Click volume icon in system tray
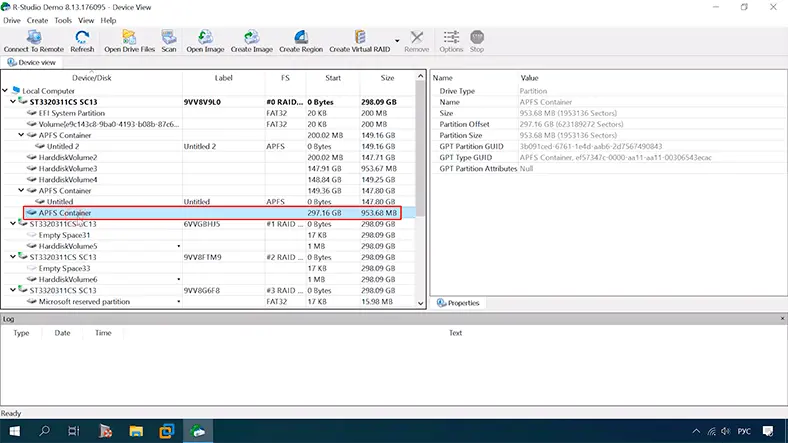The width and height of the screenshot is (788, 443). (x=725, y=431)
